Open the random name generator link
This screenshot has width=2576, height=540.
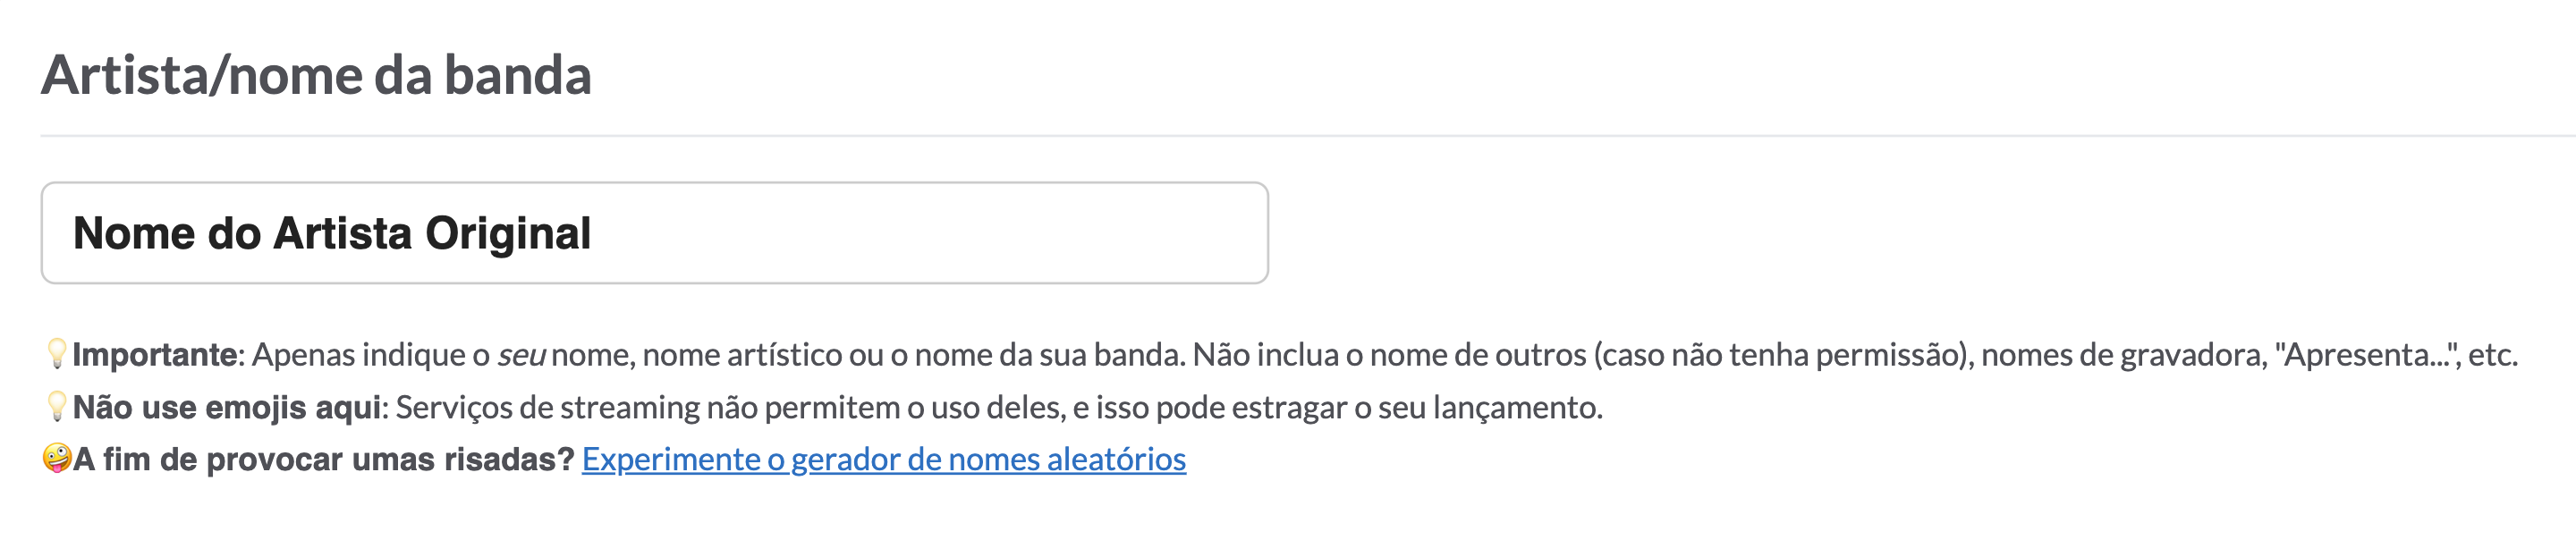(884, 459)
